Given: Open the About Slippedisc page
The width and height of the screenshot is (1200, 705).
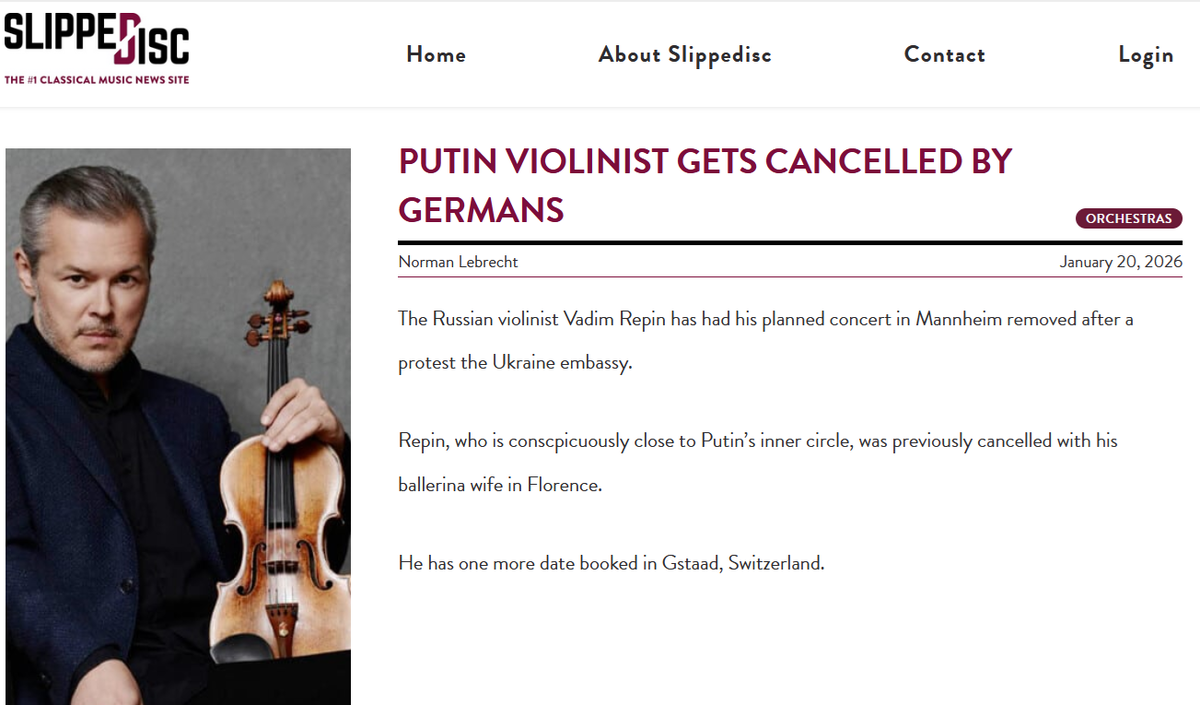Looking at the screenshot, I should 685,55.
